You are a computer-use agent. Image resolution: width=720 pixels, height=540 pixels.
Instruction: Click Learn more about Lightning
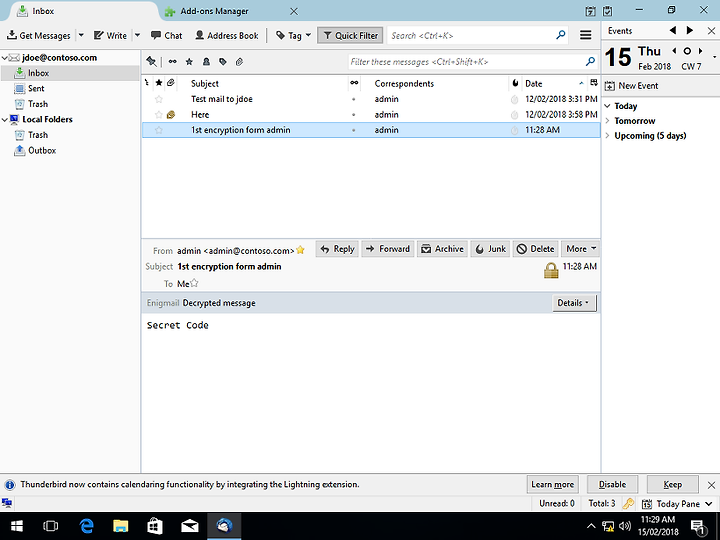click(x=552, y=484)
